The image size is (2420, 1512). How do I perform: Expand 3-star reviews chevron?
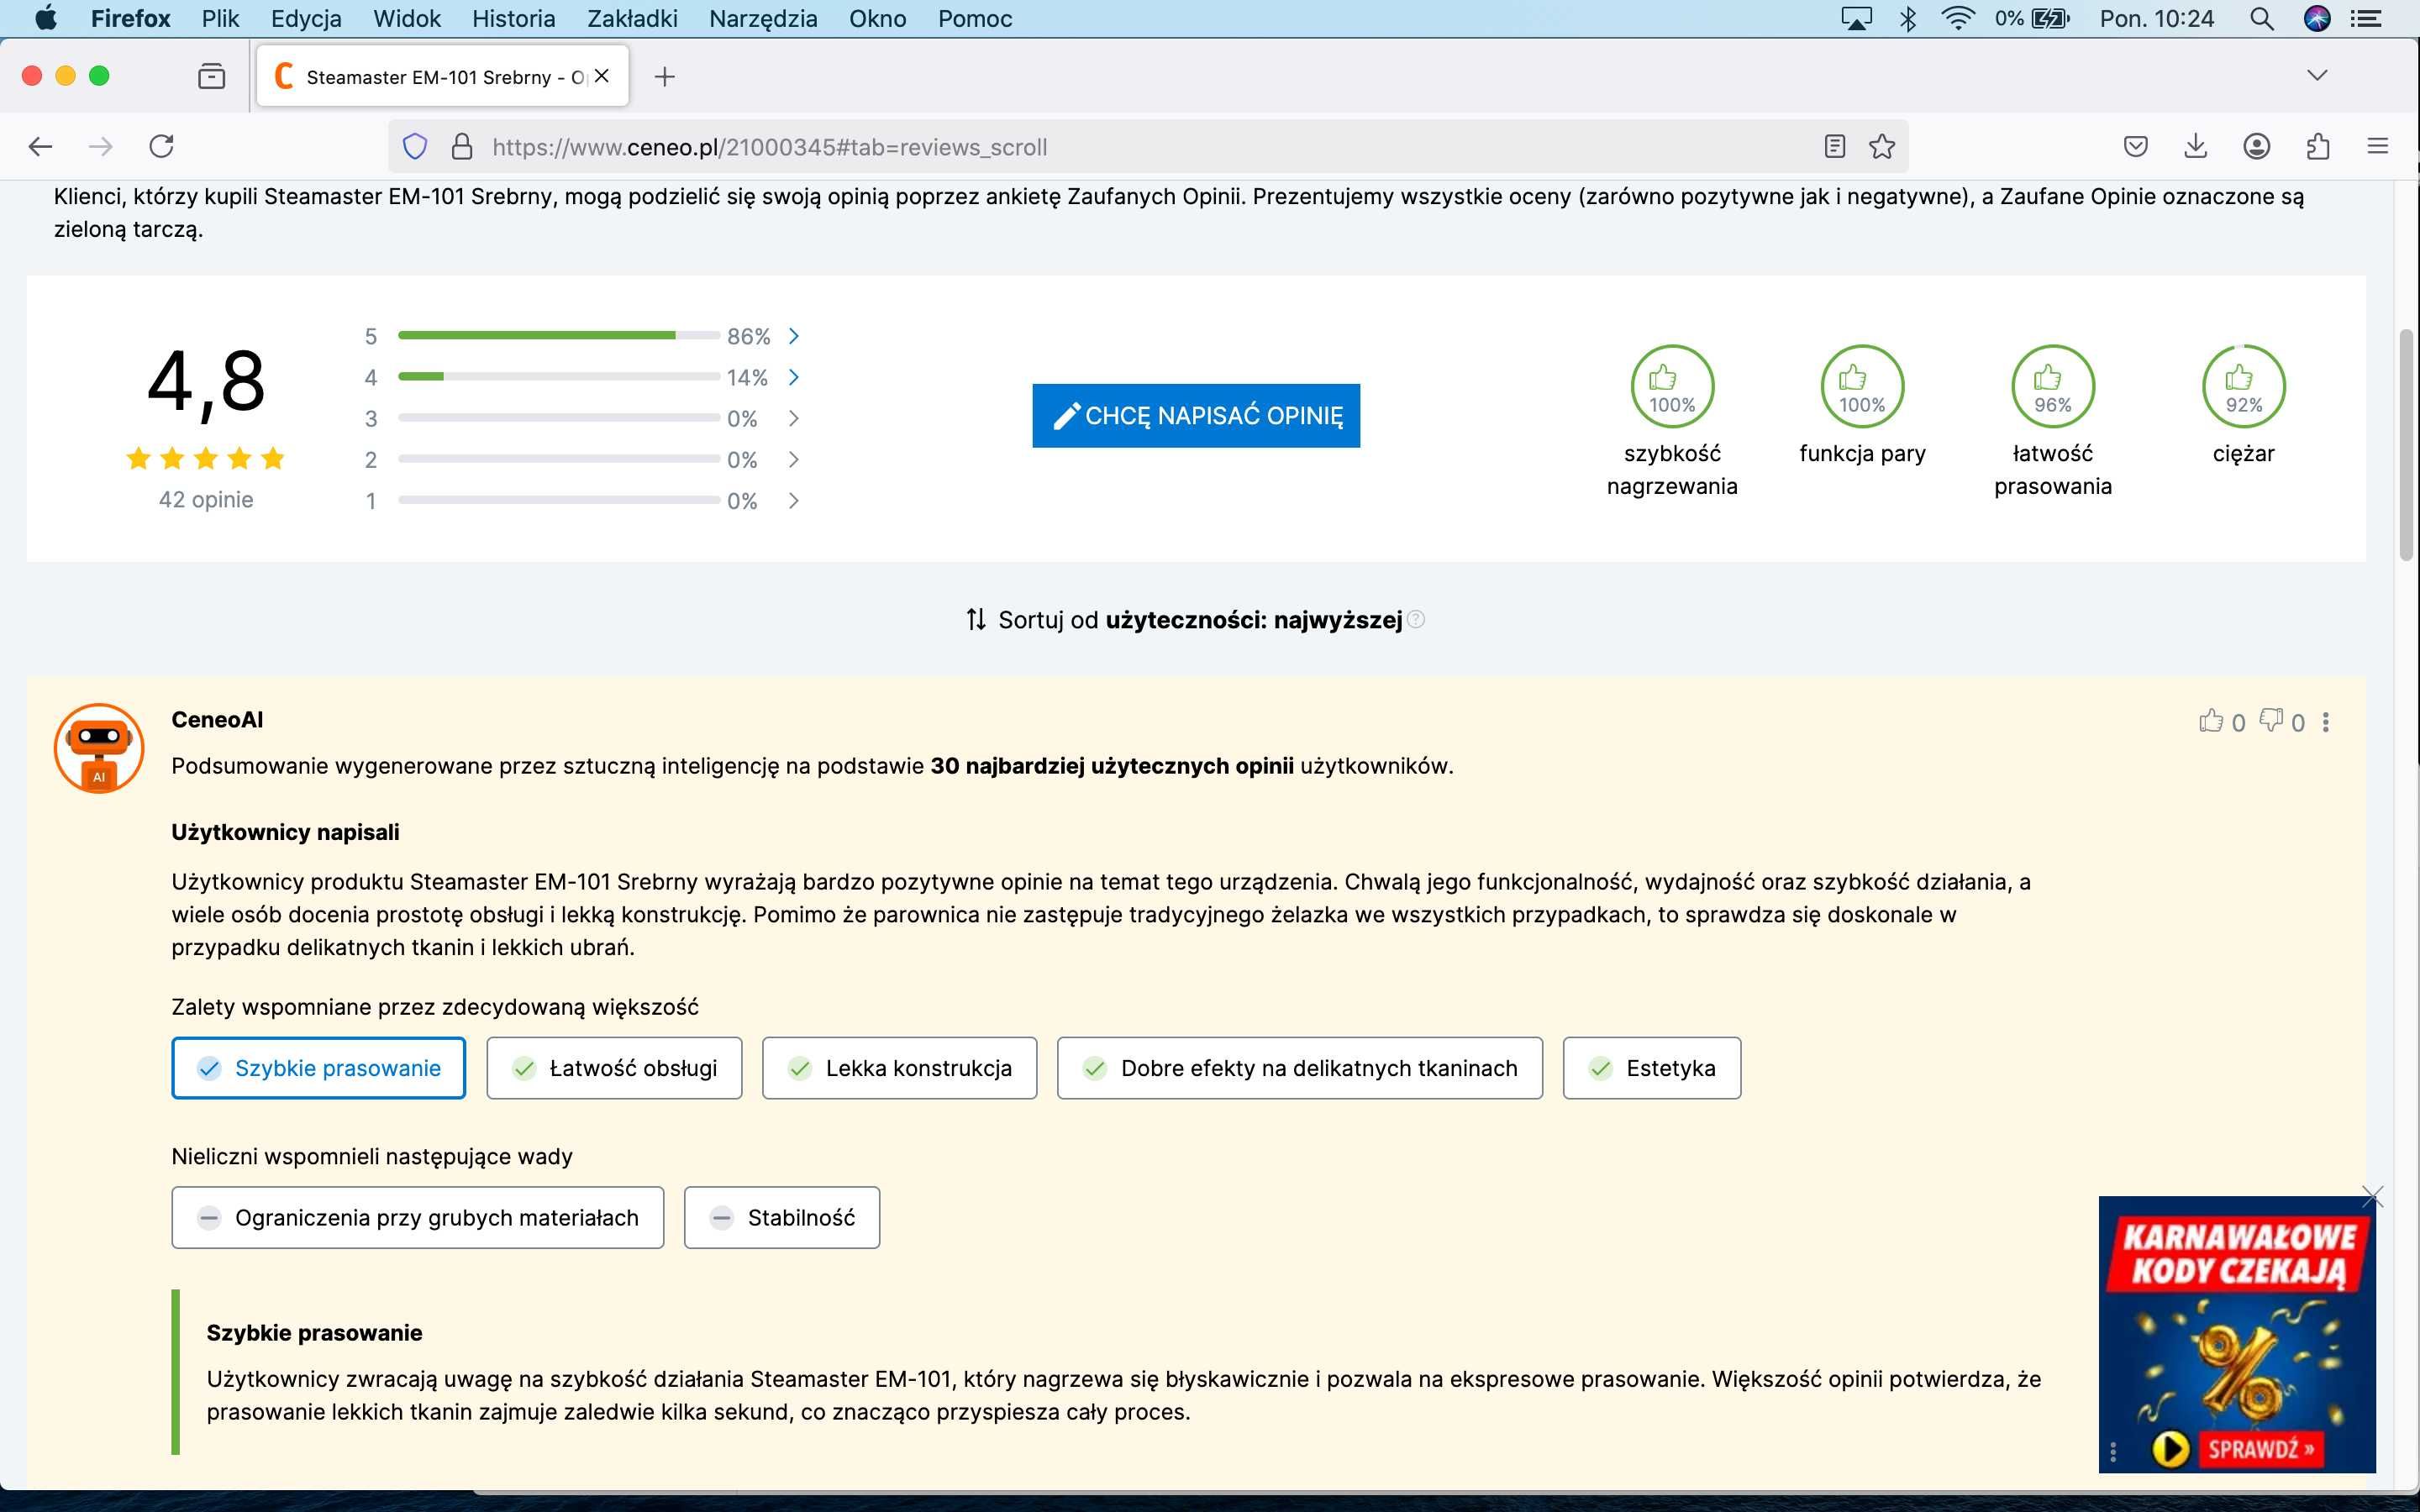(794, 418)
